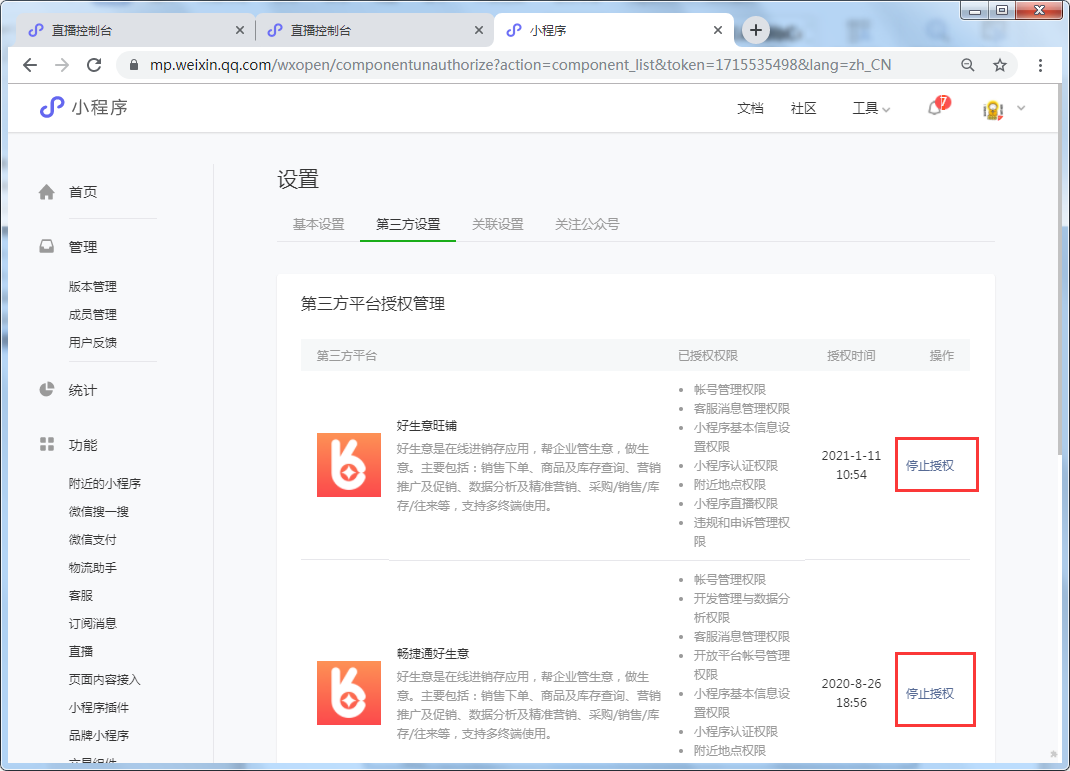
Task: Open the 工具 dropdown menu
Action: pyautogui.click(x=871, y=108)
